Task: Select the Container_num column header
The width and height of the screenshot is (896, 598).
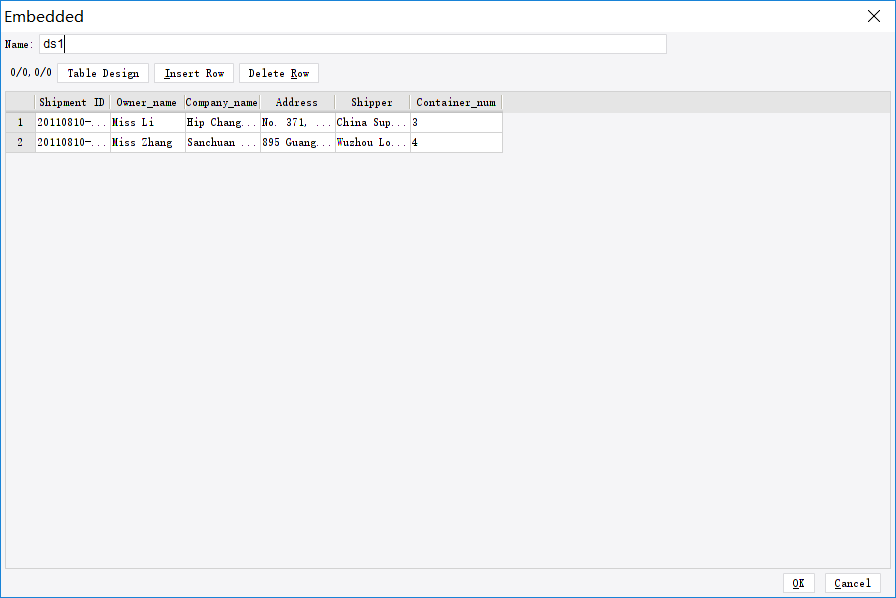Action: pyautogui.click(x=455, y=102)
